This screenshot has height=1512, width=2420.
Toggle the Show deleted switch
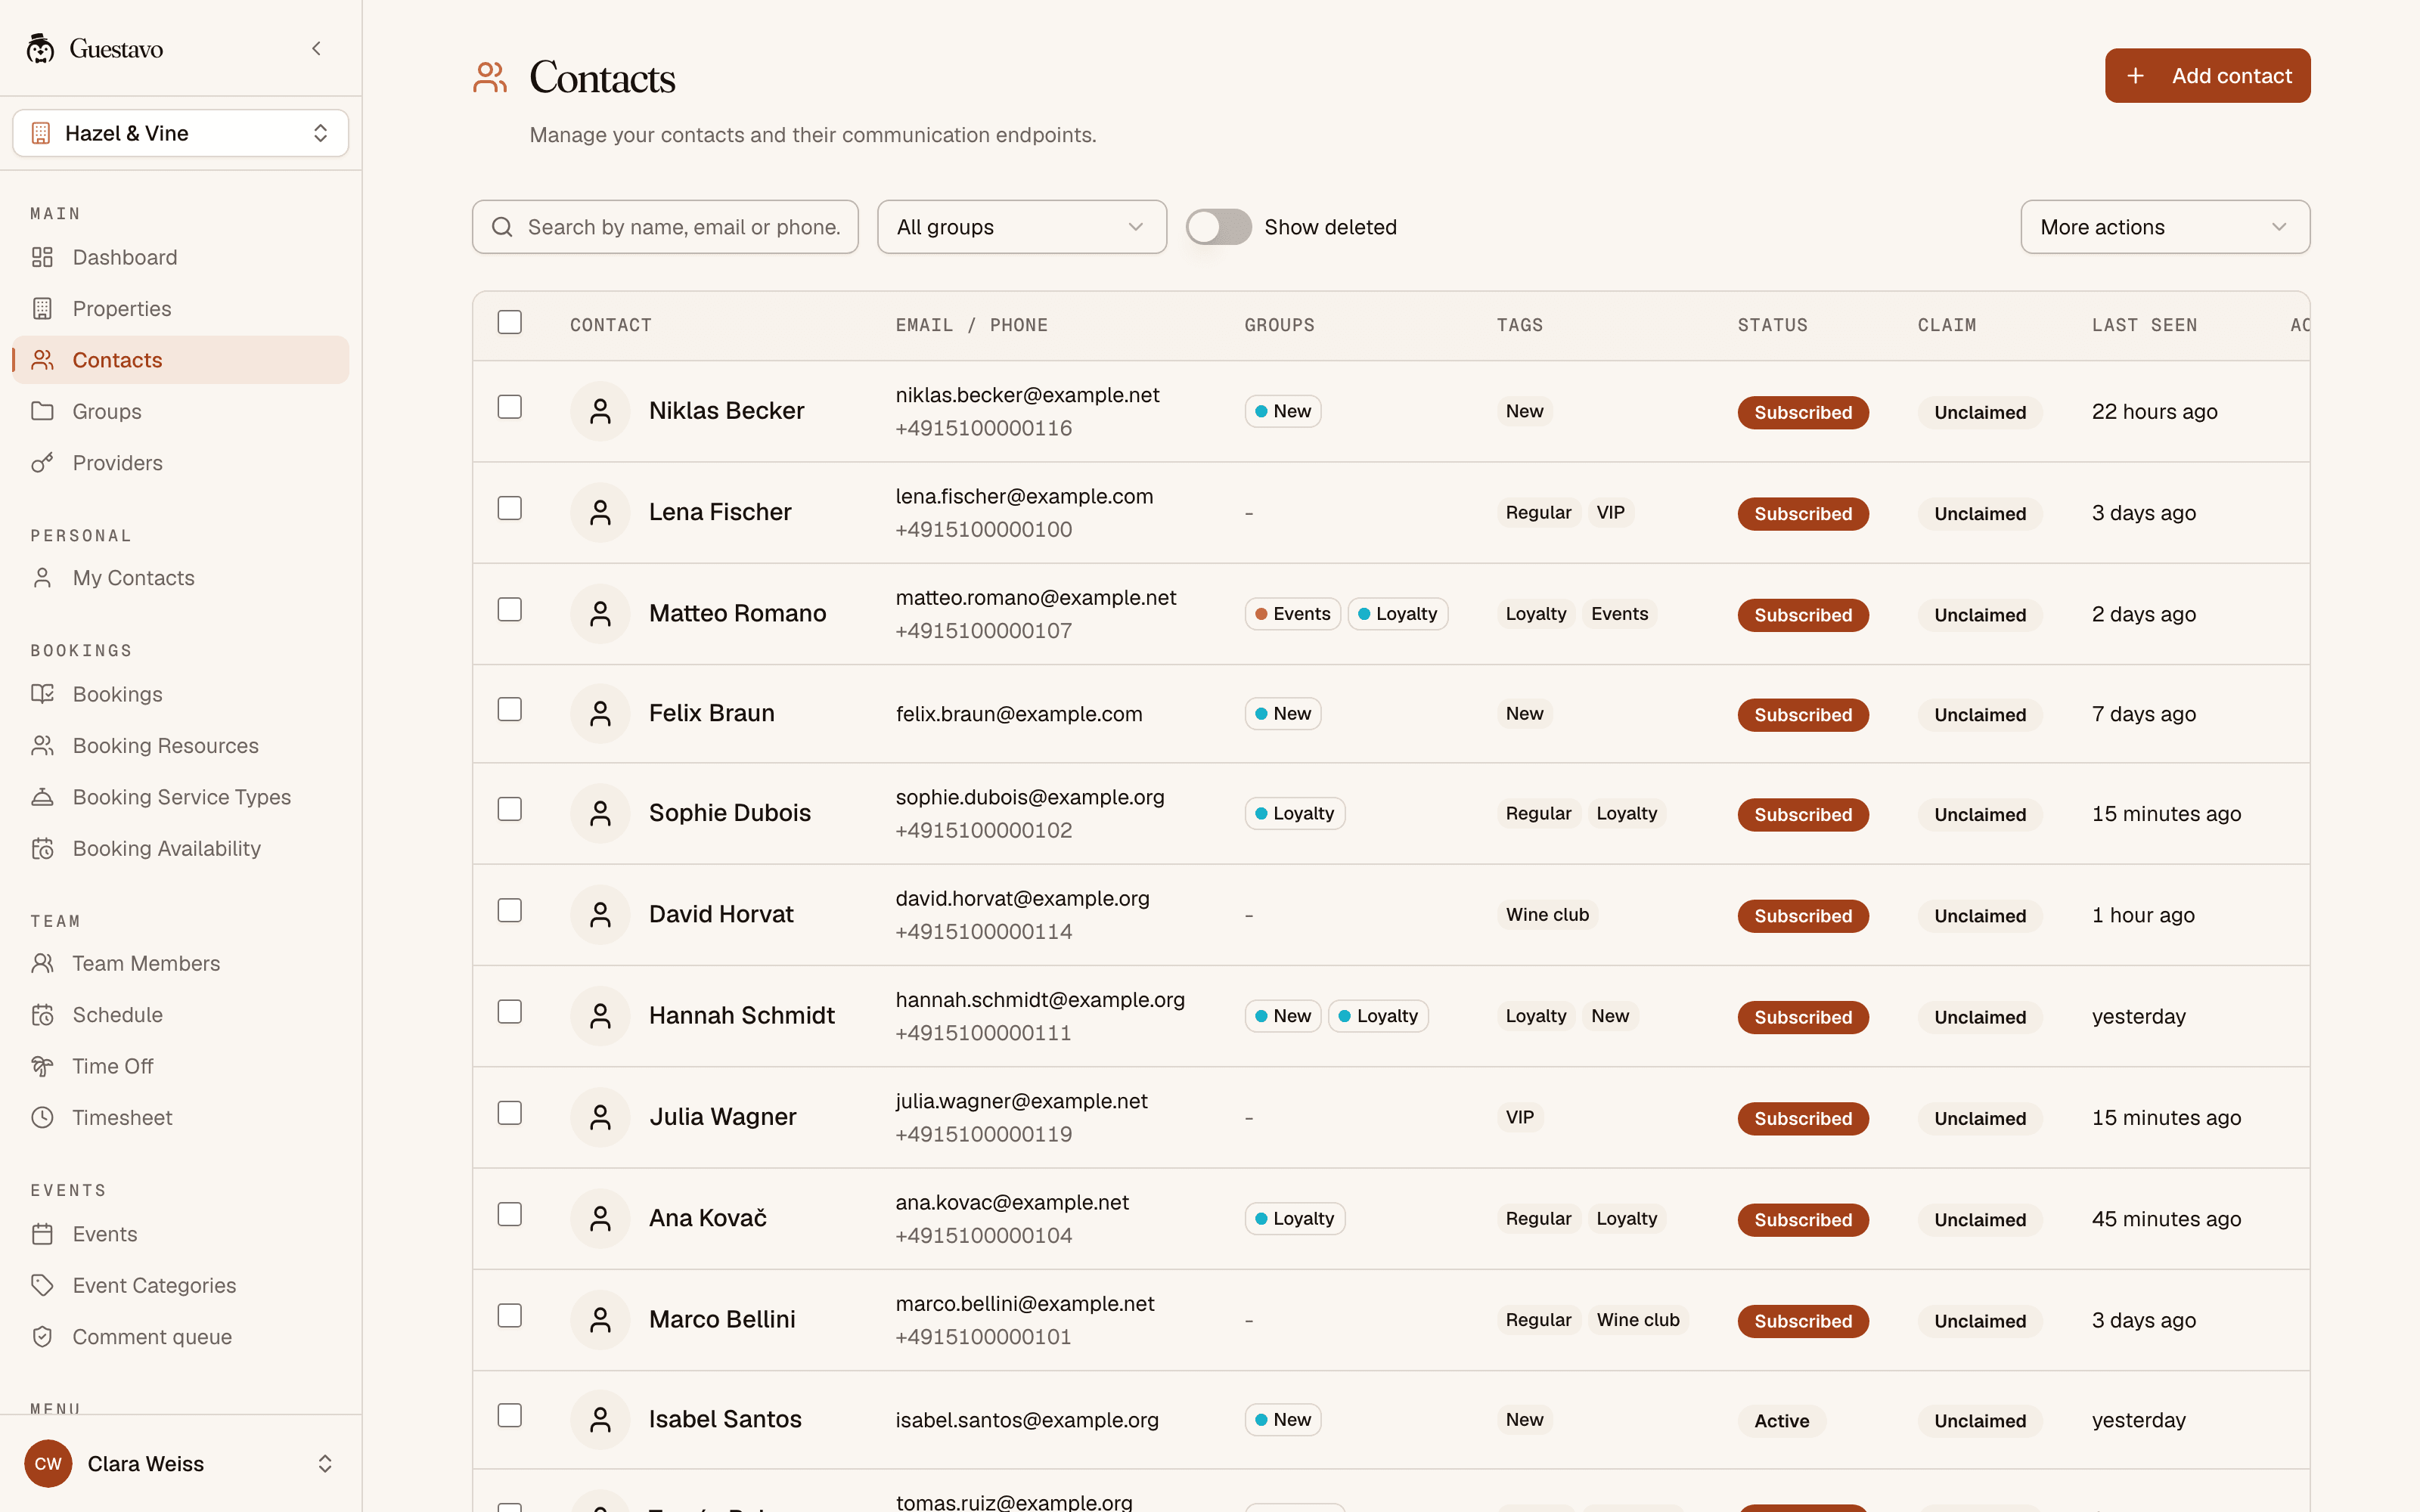[x=1218, y=227]
